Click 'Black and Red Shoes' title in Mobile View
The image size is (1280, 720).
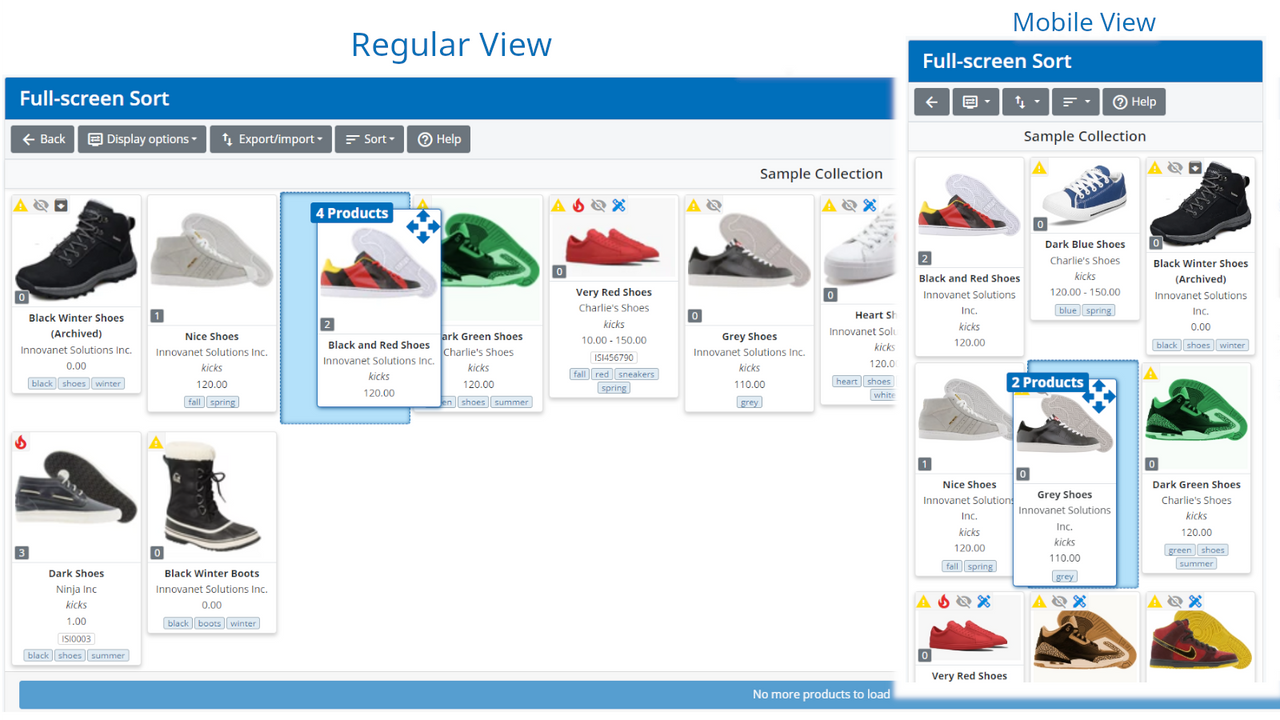click(969, 278)
